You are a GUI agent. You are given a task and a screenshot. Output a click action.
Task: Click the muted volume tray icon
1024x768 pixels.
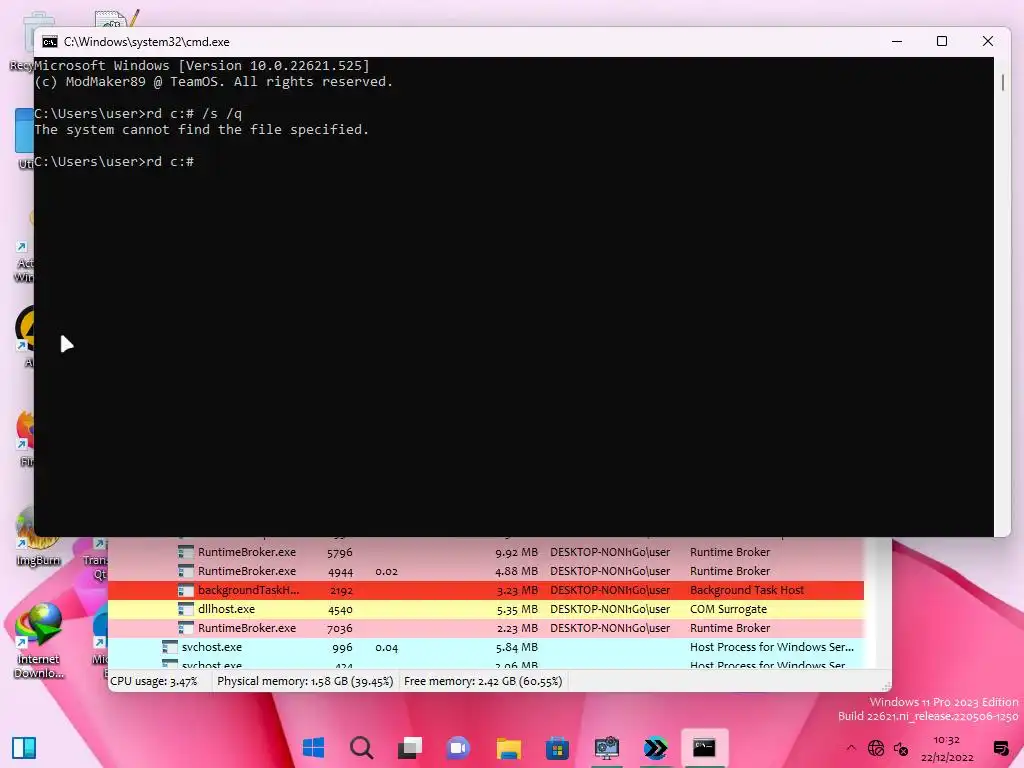click(x=901, y=748)
